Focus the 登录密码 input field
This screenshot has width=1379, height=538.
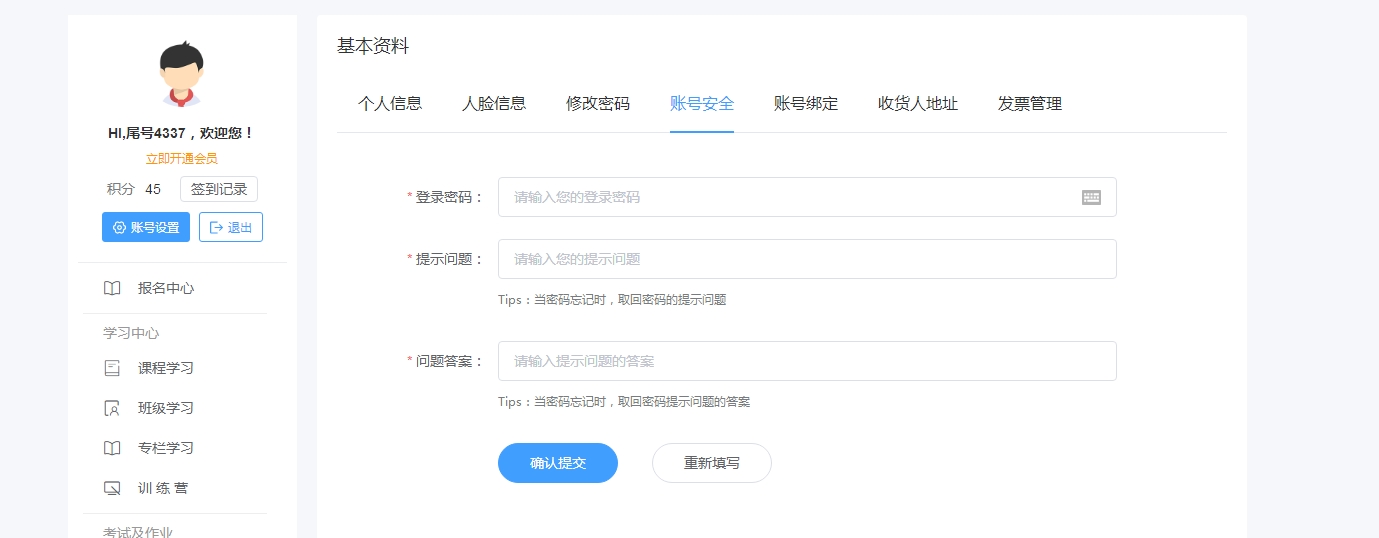tap(807, 197)
